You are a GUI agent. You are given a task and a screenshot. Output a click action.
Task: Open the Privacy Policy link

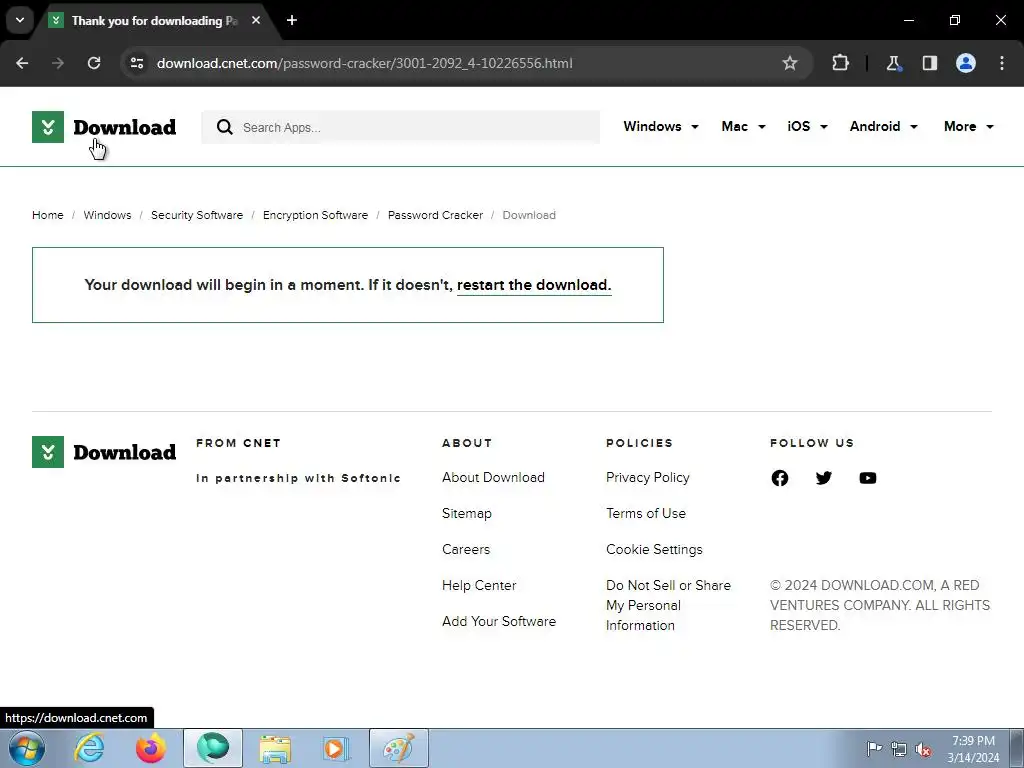[x=647, y=477]
